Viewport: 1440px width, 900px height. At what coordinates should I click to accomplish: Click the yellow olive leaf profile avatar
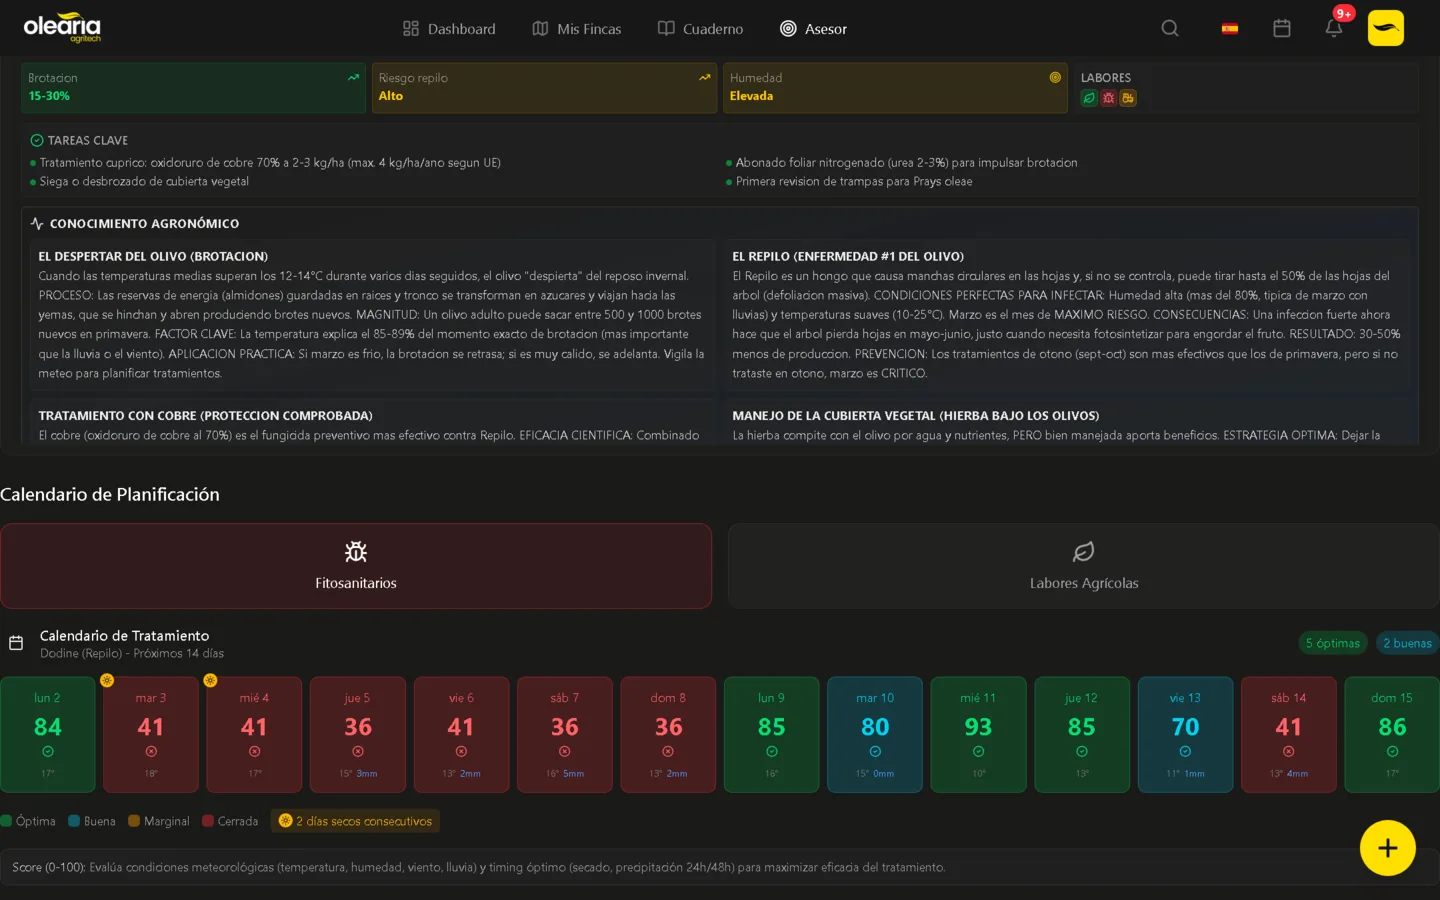[x=1385, y=29]
